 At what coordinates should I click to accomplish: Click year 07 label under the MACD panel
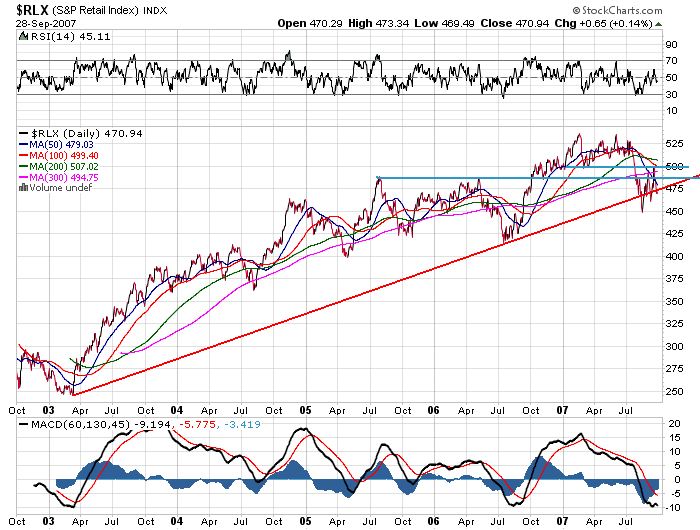562,521
